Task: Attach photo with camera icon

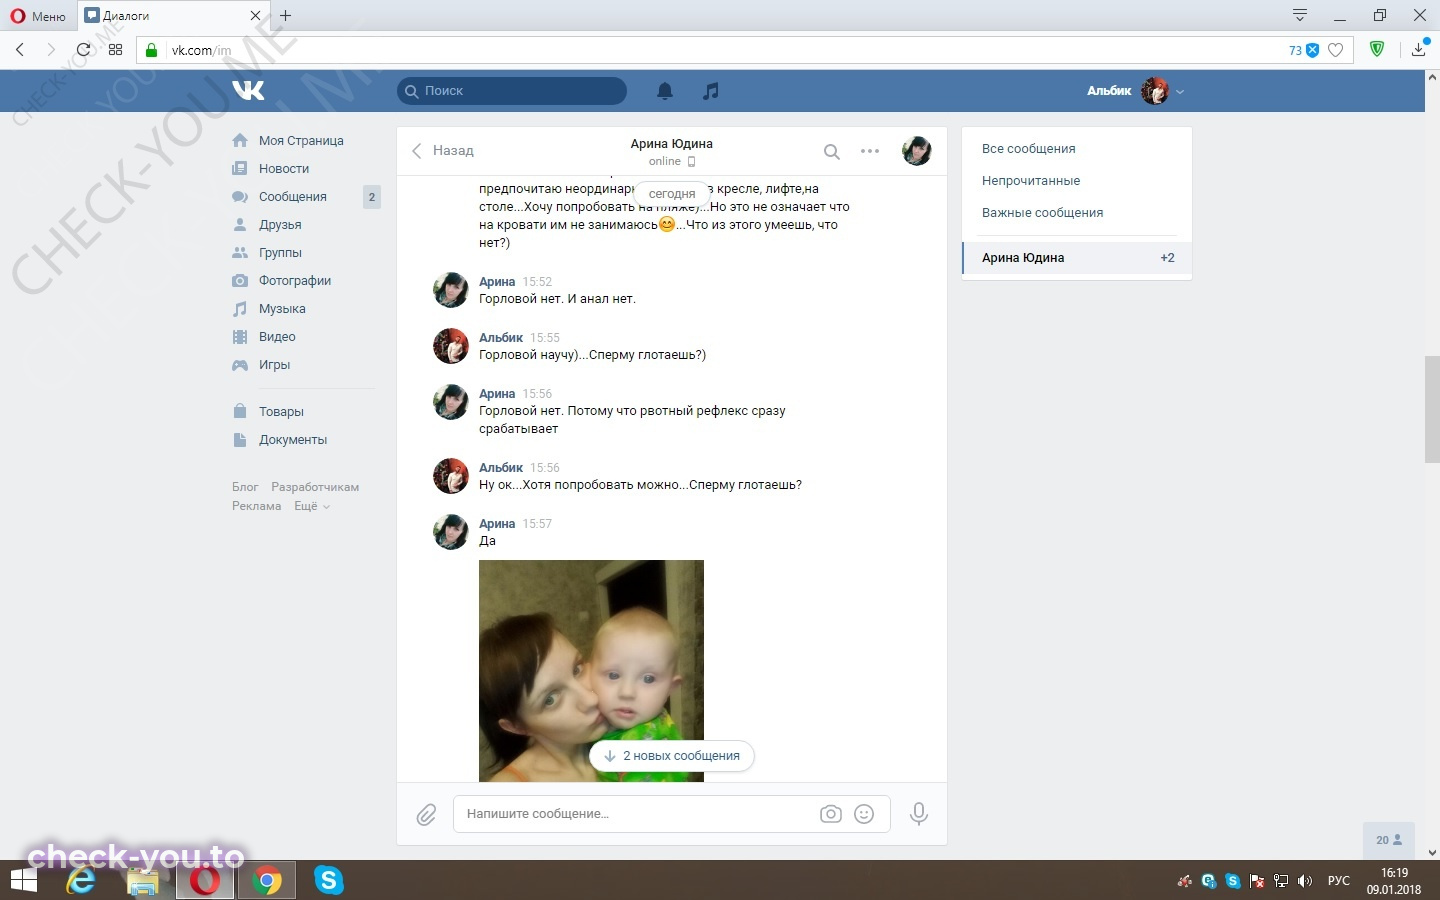Action: coord(830,814)
